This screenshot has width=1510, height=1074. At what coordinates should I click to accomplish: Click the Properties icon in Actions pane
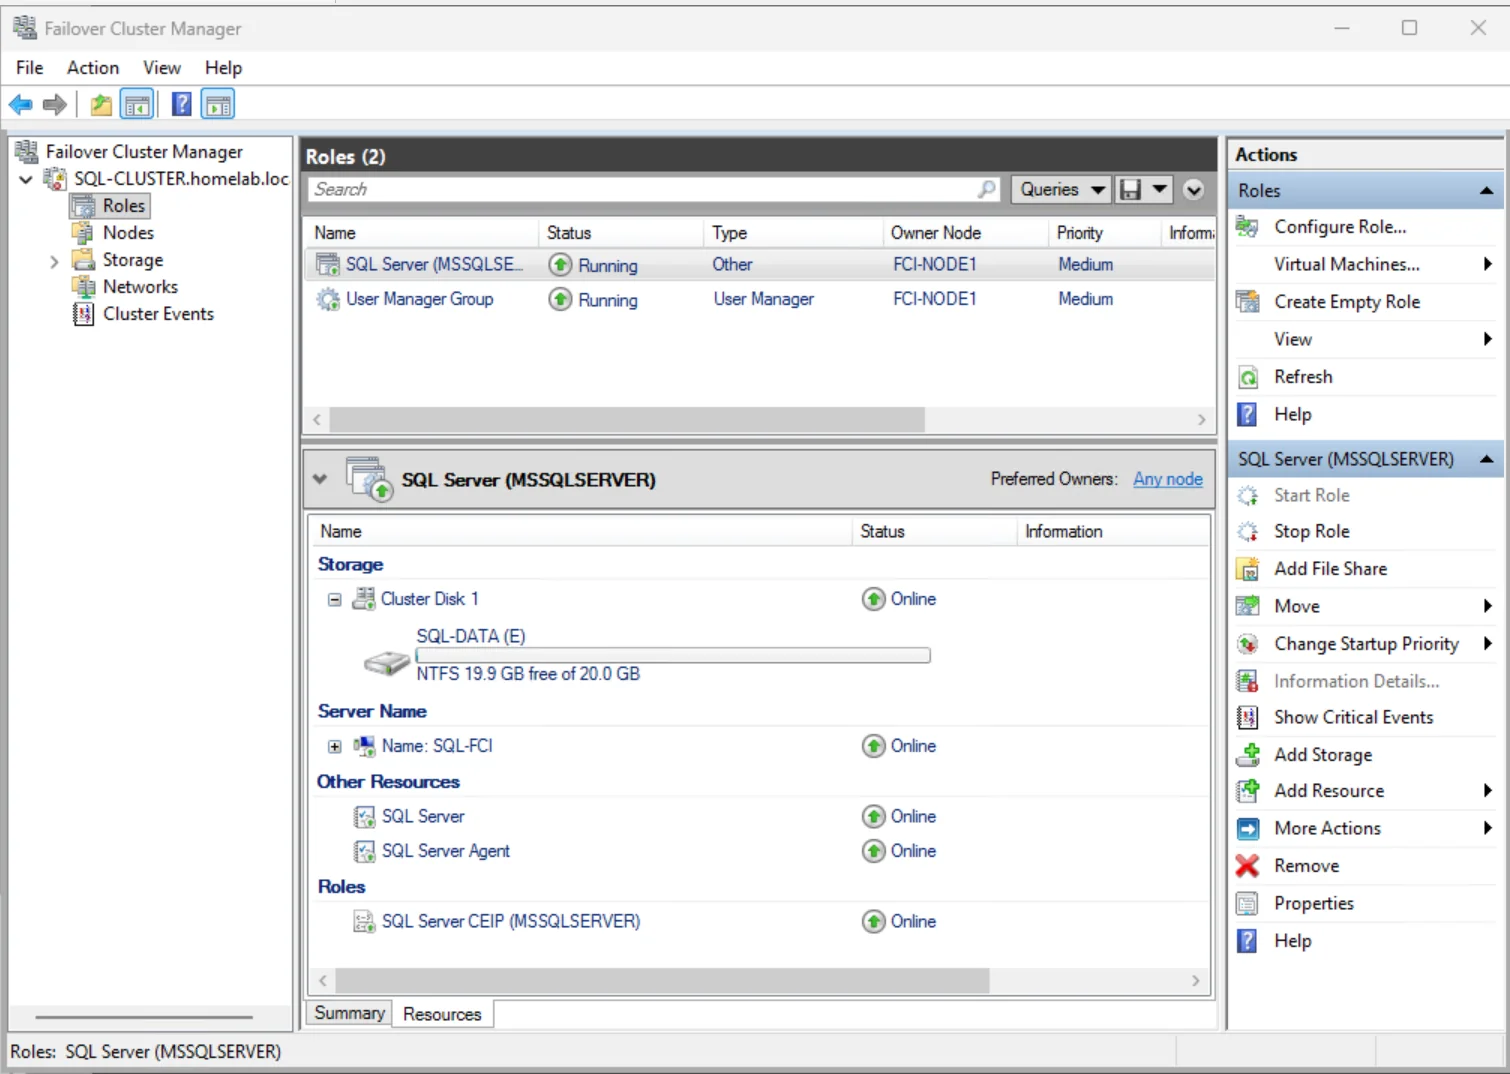tap(1247, 904)
